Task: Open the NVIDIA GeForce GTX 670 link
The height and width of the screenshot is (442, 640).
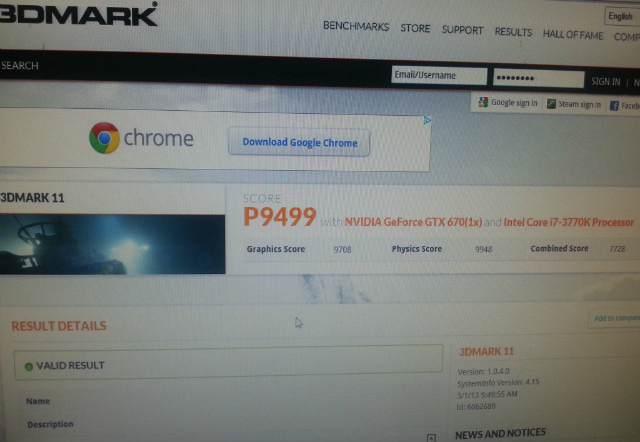Action: [x=413, y=222]
